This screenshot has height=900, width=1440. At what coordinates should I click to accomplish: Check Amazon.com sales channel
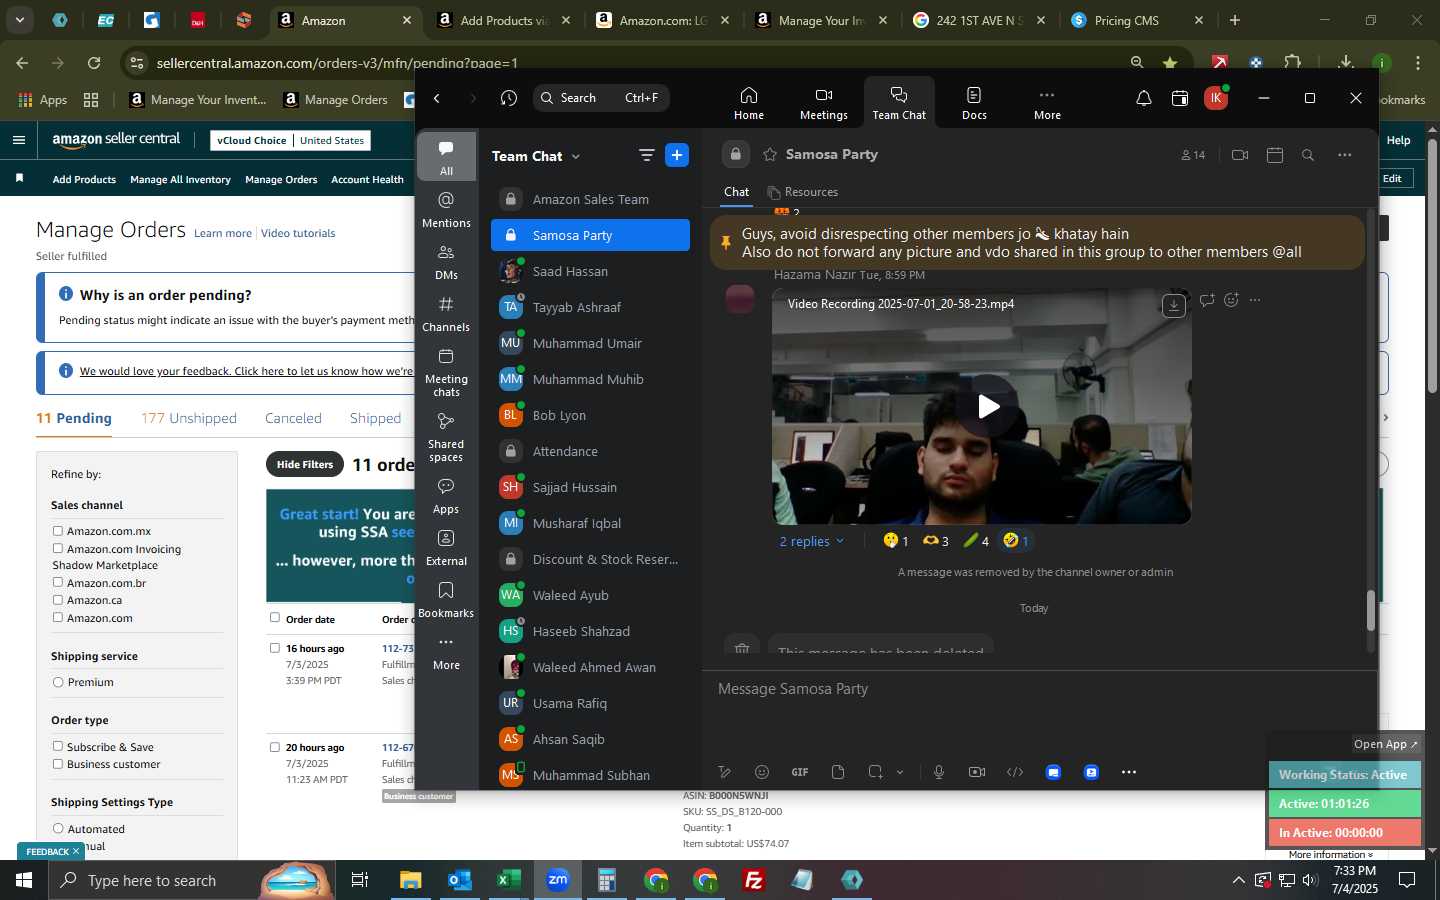[58, 618]
